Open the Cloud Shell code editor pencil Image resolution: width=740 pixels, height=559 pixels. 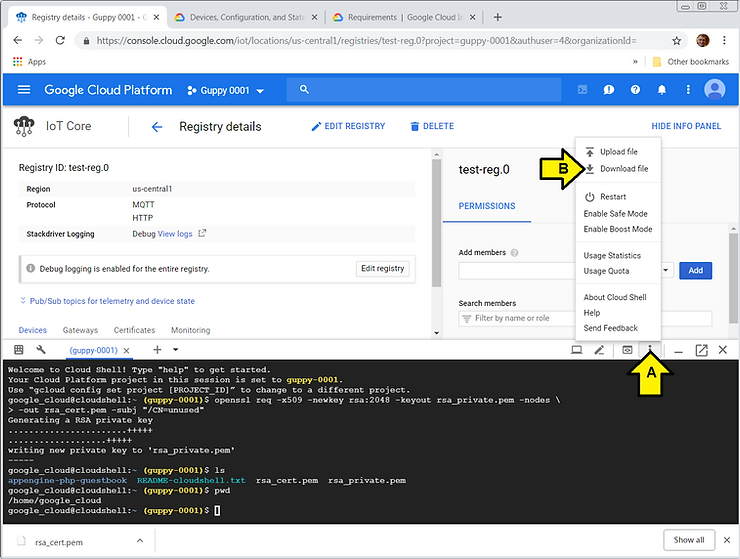pyautogui.click(x=600, y=350)
